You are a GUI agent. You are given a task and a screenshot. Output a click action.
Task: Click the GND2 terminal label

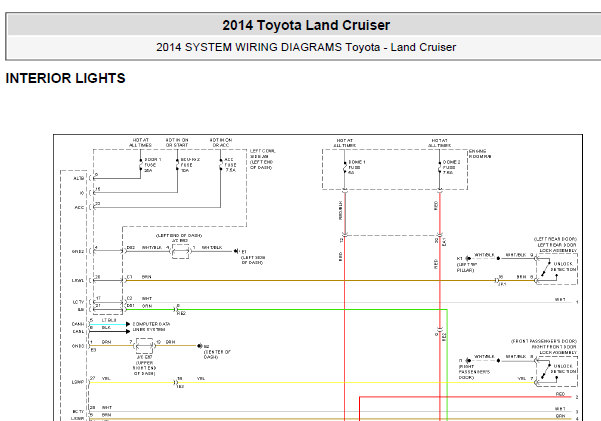(78, 252)
